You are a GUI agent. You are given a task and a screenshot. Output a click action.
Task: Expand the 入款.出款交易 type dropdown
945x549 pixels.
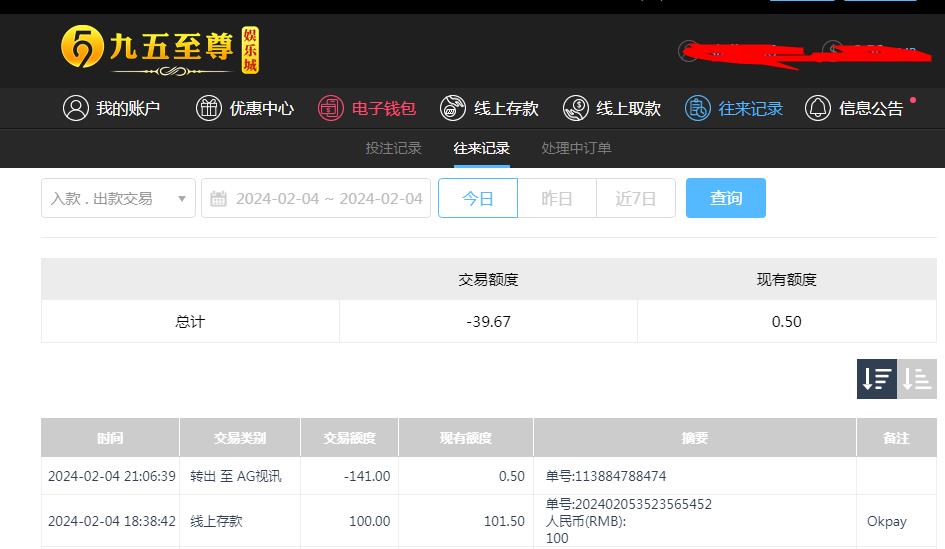click(x=118, y=198)
